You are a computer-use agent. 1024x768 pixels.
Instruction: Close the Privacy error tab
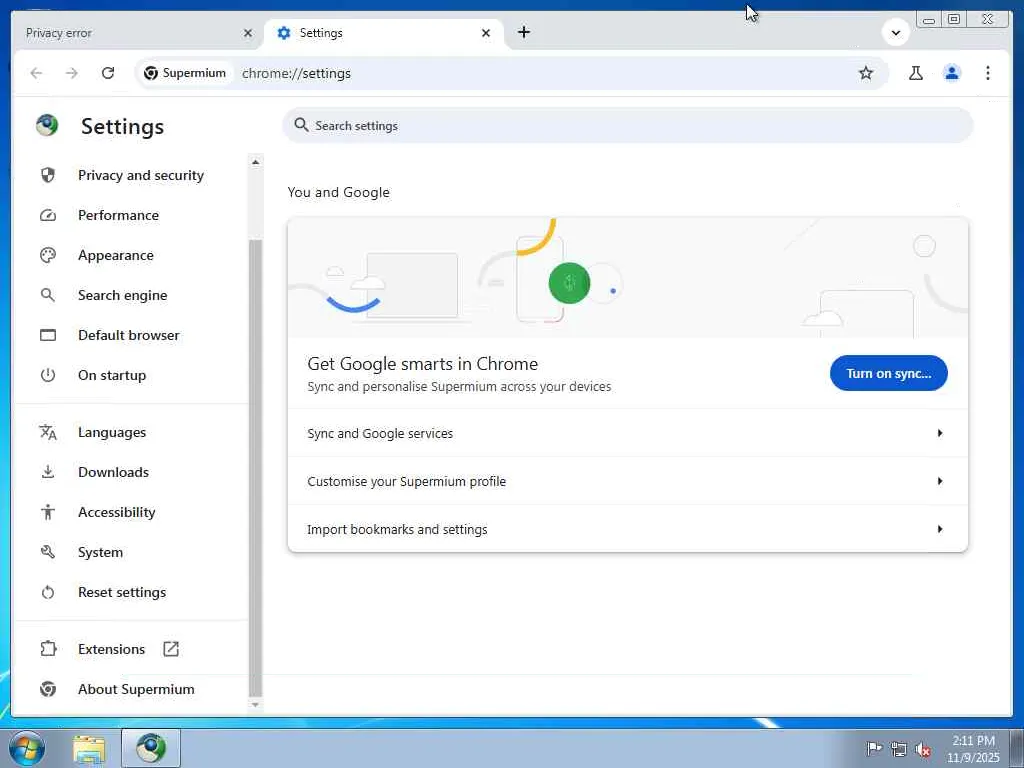(x=248, y=33)
